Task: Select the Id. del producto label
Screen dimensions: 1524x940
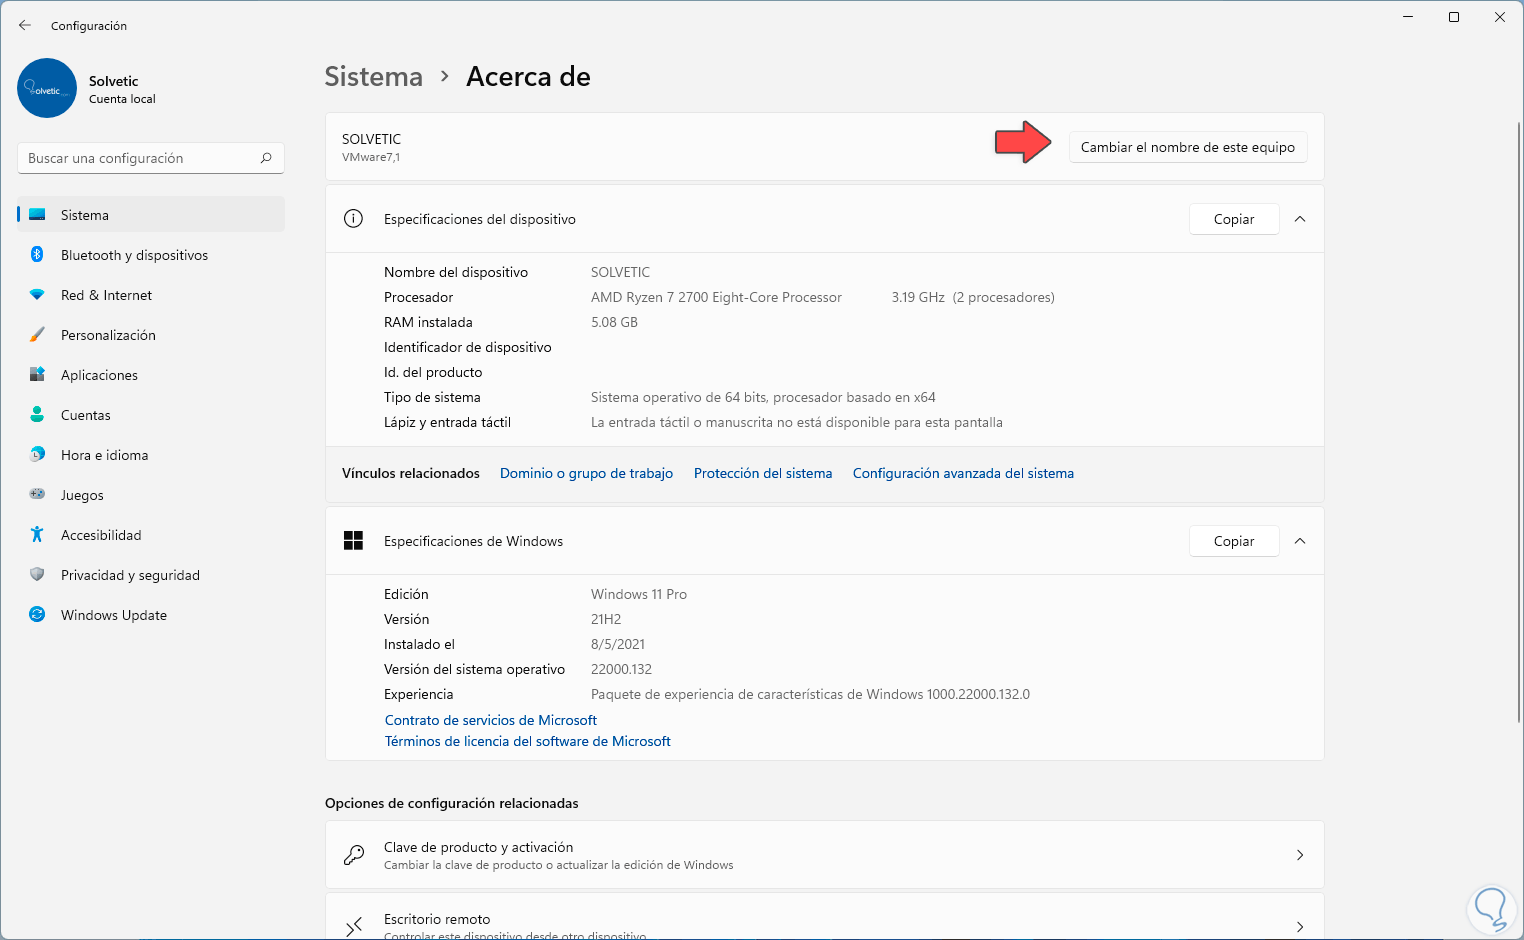Action: pyautogui.click(x=433, y=372)
